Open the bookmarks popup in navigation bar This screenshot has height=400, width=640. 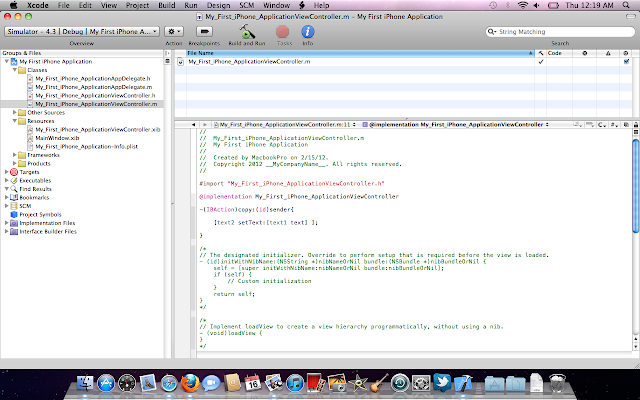pos(577,124)
